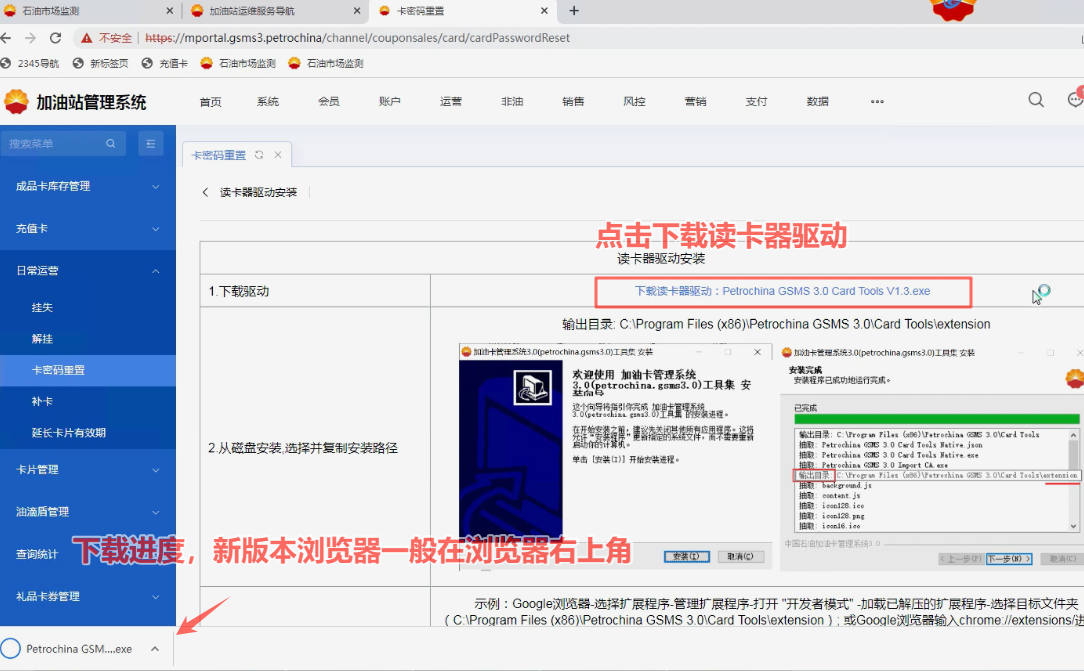Click the 不安全 security warning icon

pyautogui.click(x=88, y=38)
